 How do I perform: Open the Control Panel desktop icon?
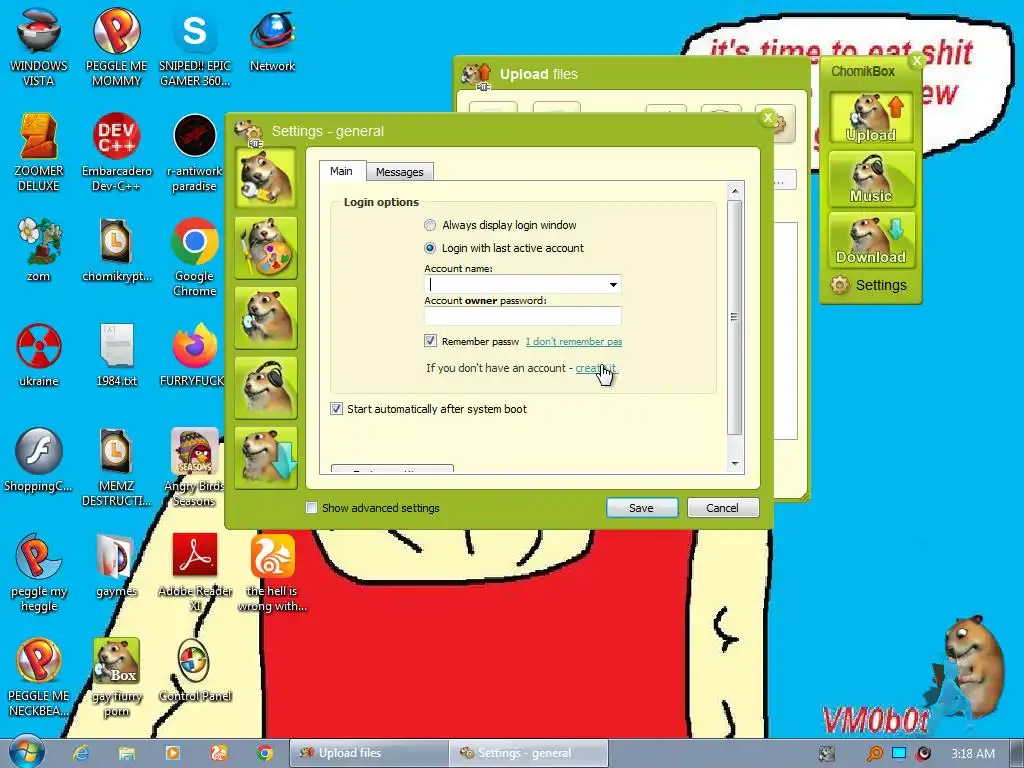pyautogui.click(x=195, y=671)
